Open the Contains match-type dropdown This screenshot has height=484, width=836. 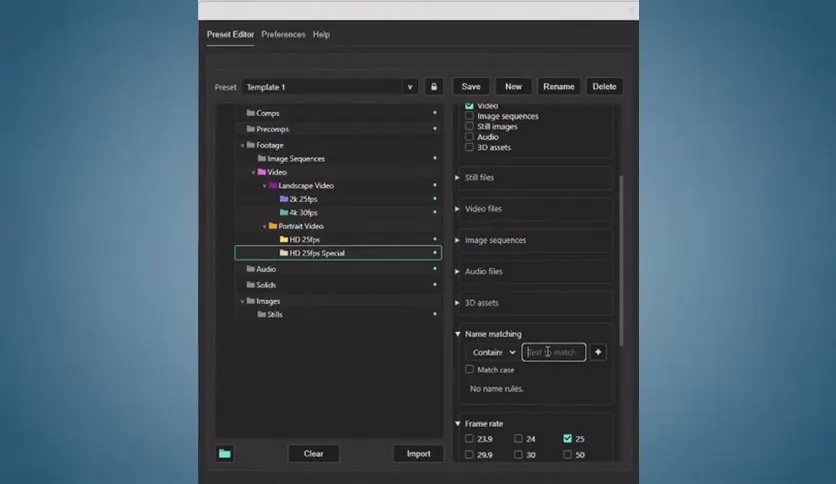point(493,352)
